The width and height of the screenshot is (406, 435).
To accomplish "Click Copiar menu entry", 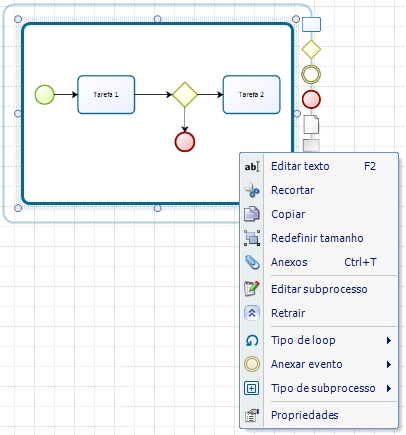I will [319, 214].
